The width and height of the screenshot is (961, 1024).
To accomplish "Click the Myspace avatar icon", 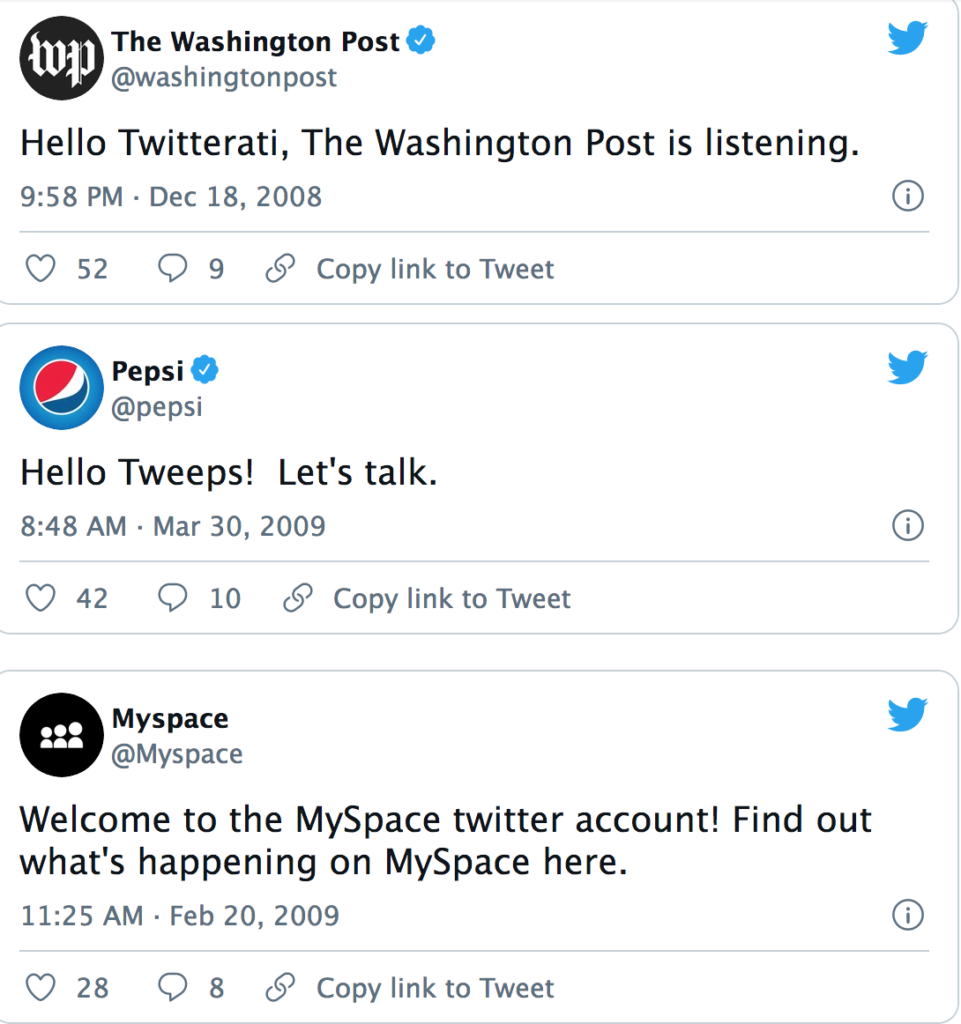I will pyautogui.click(x=61, y=735).
